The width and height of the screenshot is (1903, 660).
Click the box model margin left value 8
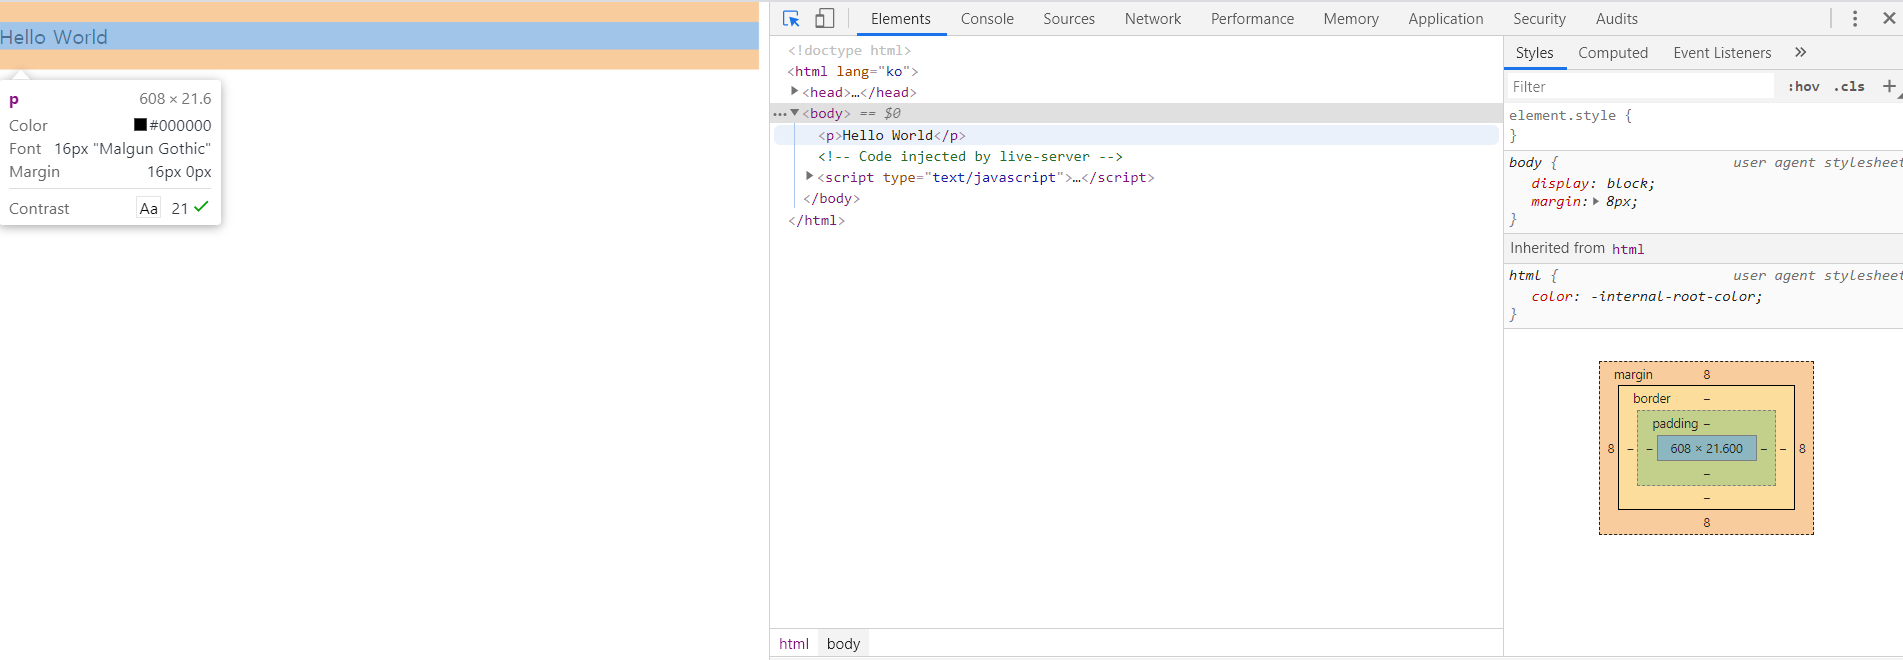1611,449
